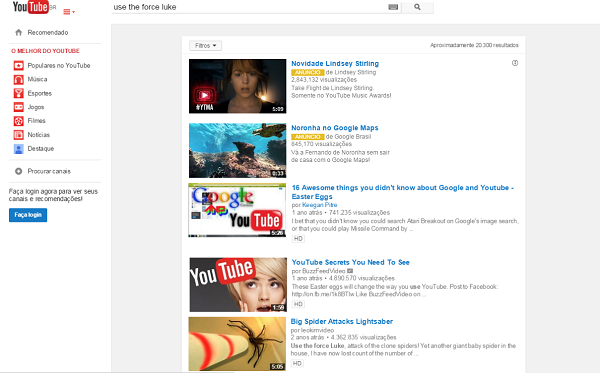
Task: Click the ANÚNCIO badge on Noronha result
Action: (x=308, y=137)
